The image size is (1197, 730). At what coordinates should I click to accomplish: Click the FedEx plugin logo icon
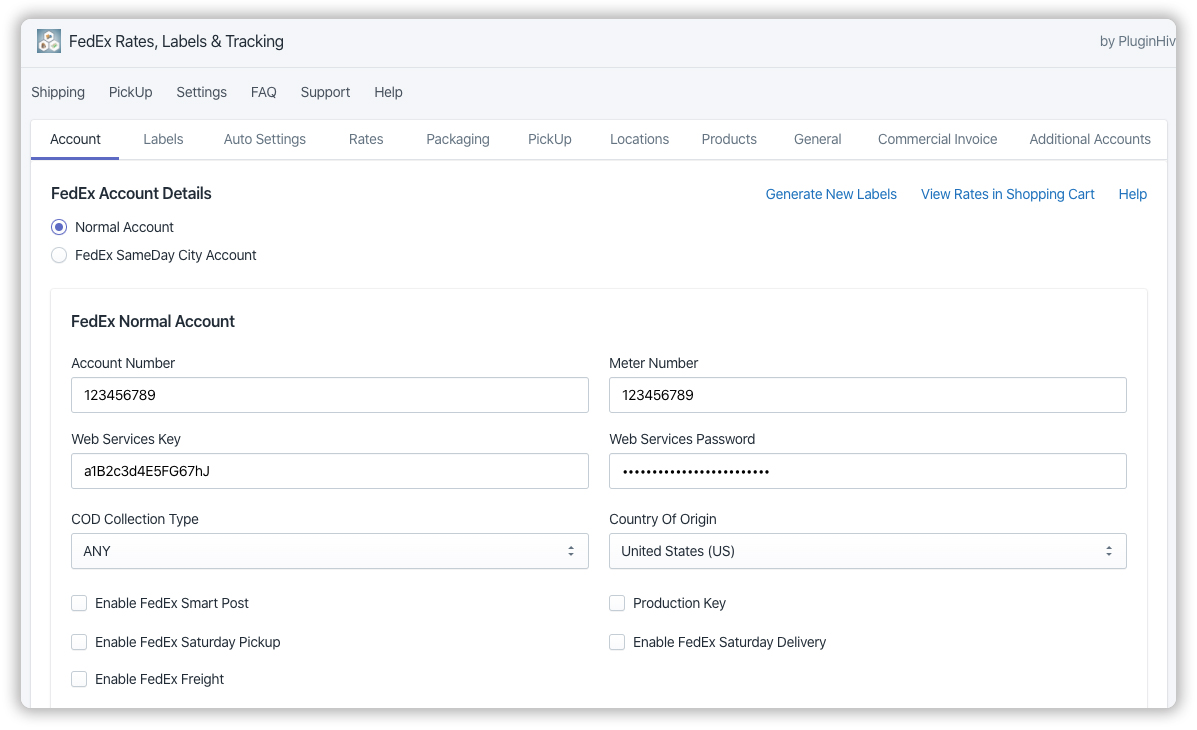pos(49,41)
